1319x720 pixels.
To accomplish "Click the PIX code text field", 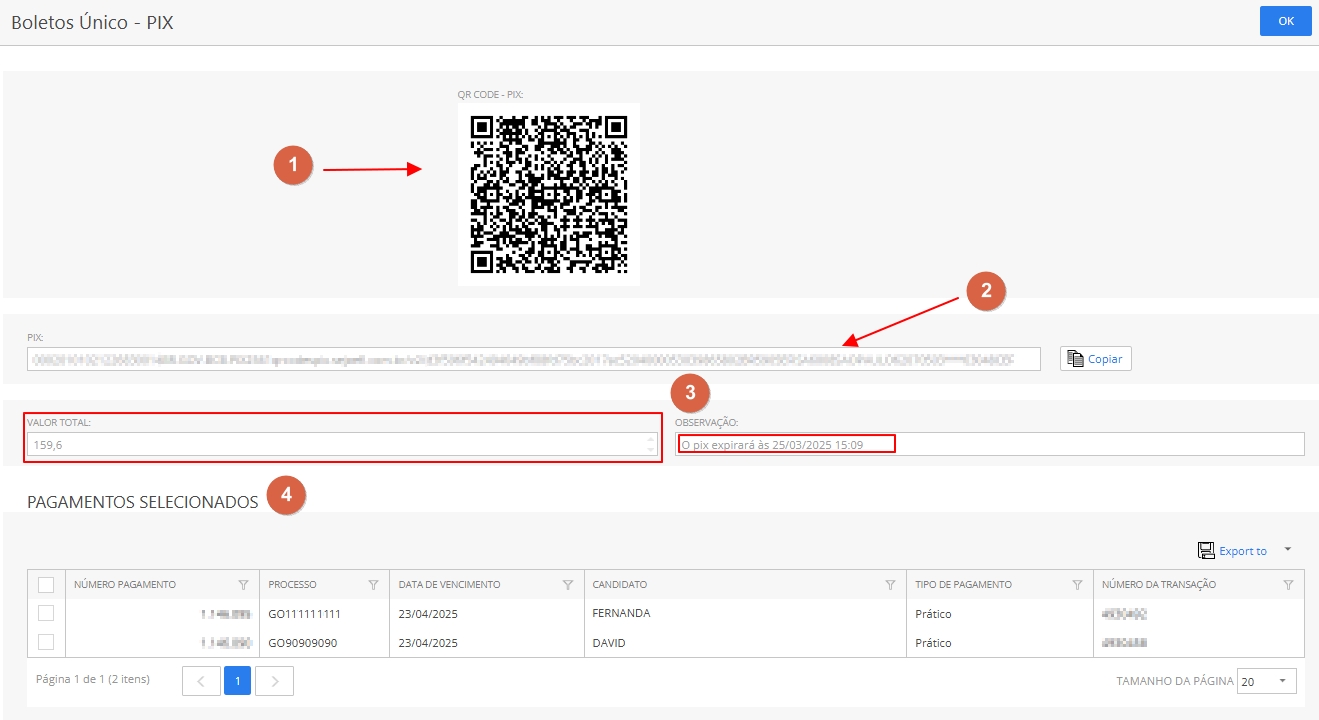I will (533, 359).
